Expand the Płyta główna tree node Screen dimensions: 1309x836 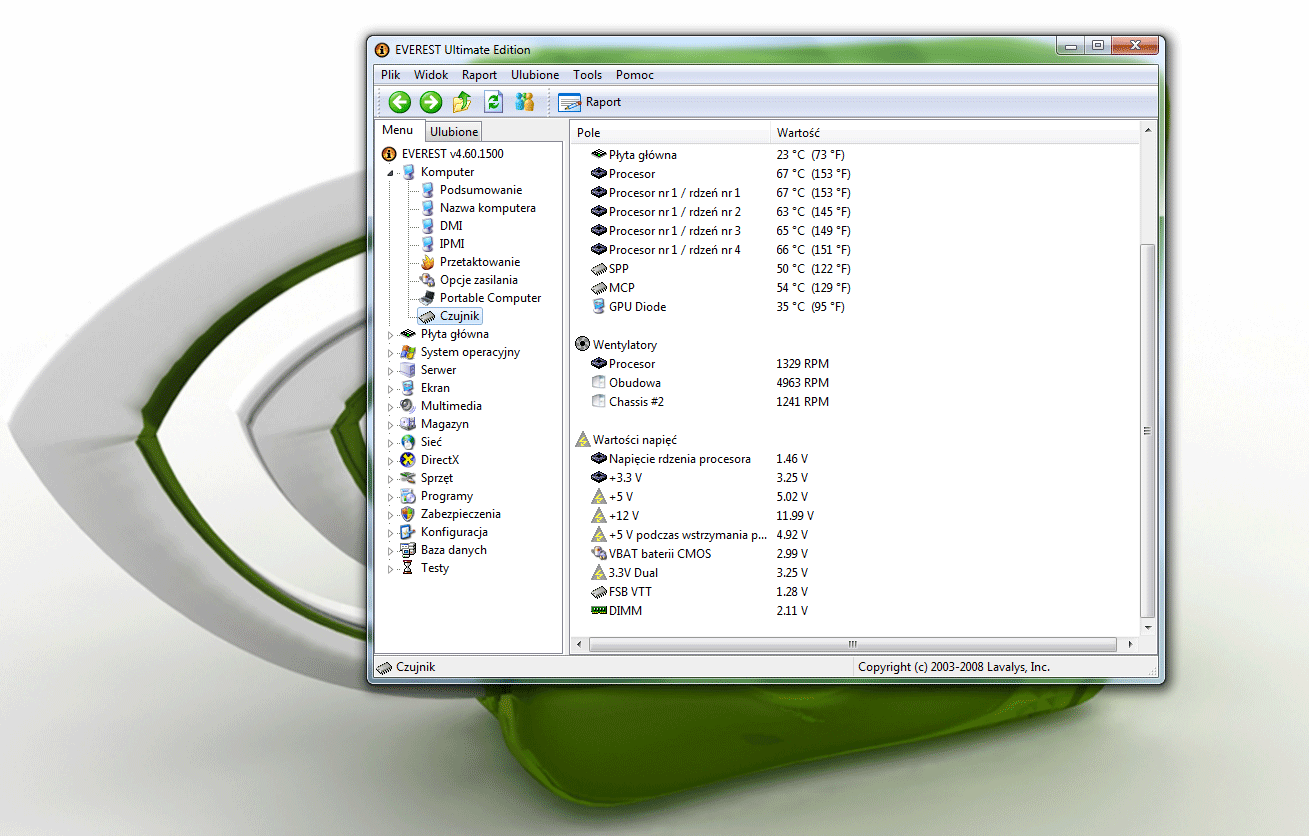(x=391, y=335)
